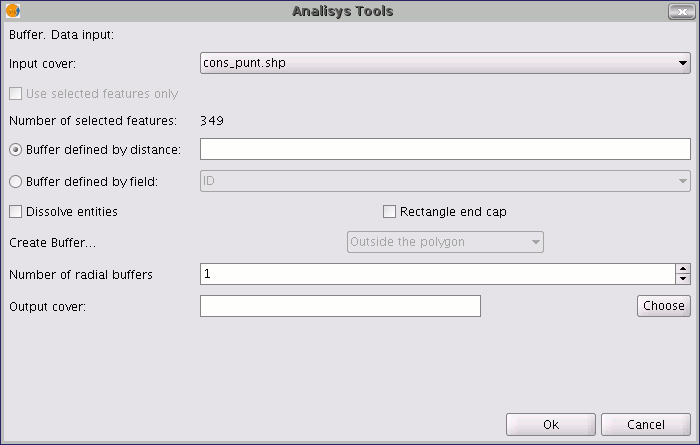The image size is (700, 445).
Task: Click the selected features count 349
Action: tap(212, 121)
